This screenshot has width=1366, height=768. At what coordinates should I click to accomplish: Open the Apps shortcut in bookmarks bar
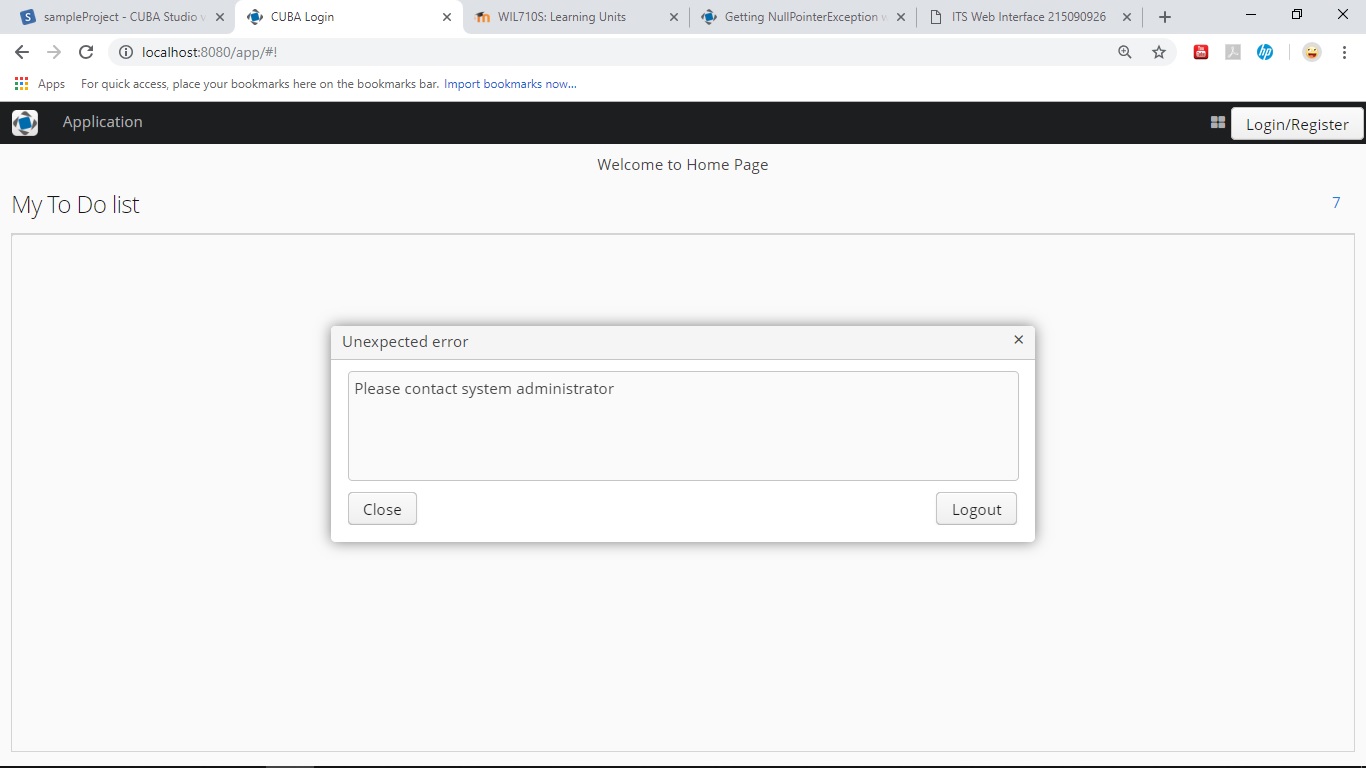tap(40, 84)
